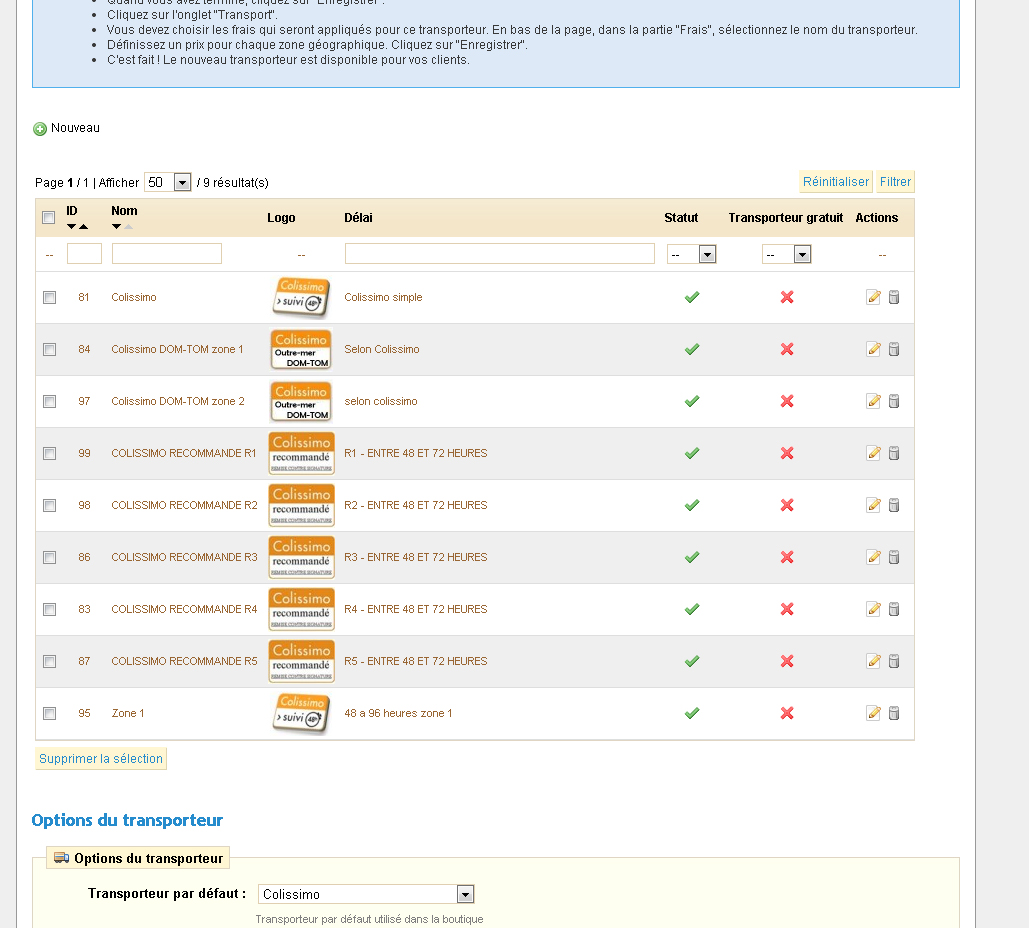Edit Colissimo DOM-TOM zone 2

click(873, 401)
